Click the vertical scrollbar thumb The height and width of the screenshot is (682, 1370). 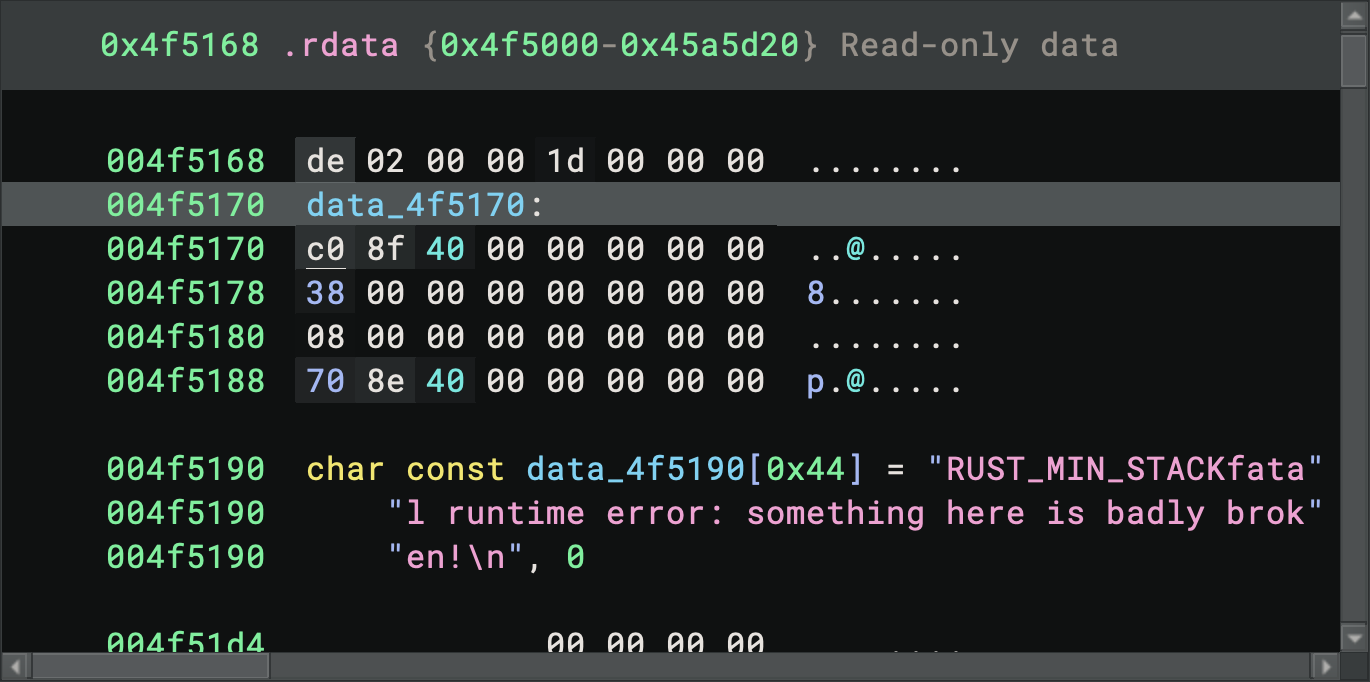point(1353,60)
